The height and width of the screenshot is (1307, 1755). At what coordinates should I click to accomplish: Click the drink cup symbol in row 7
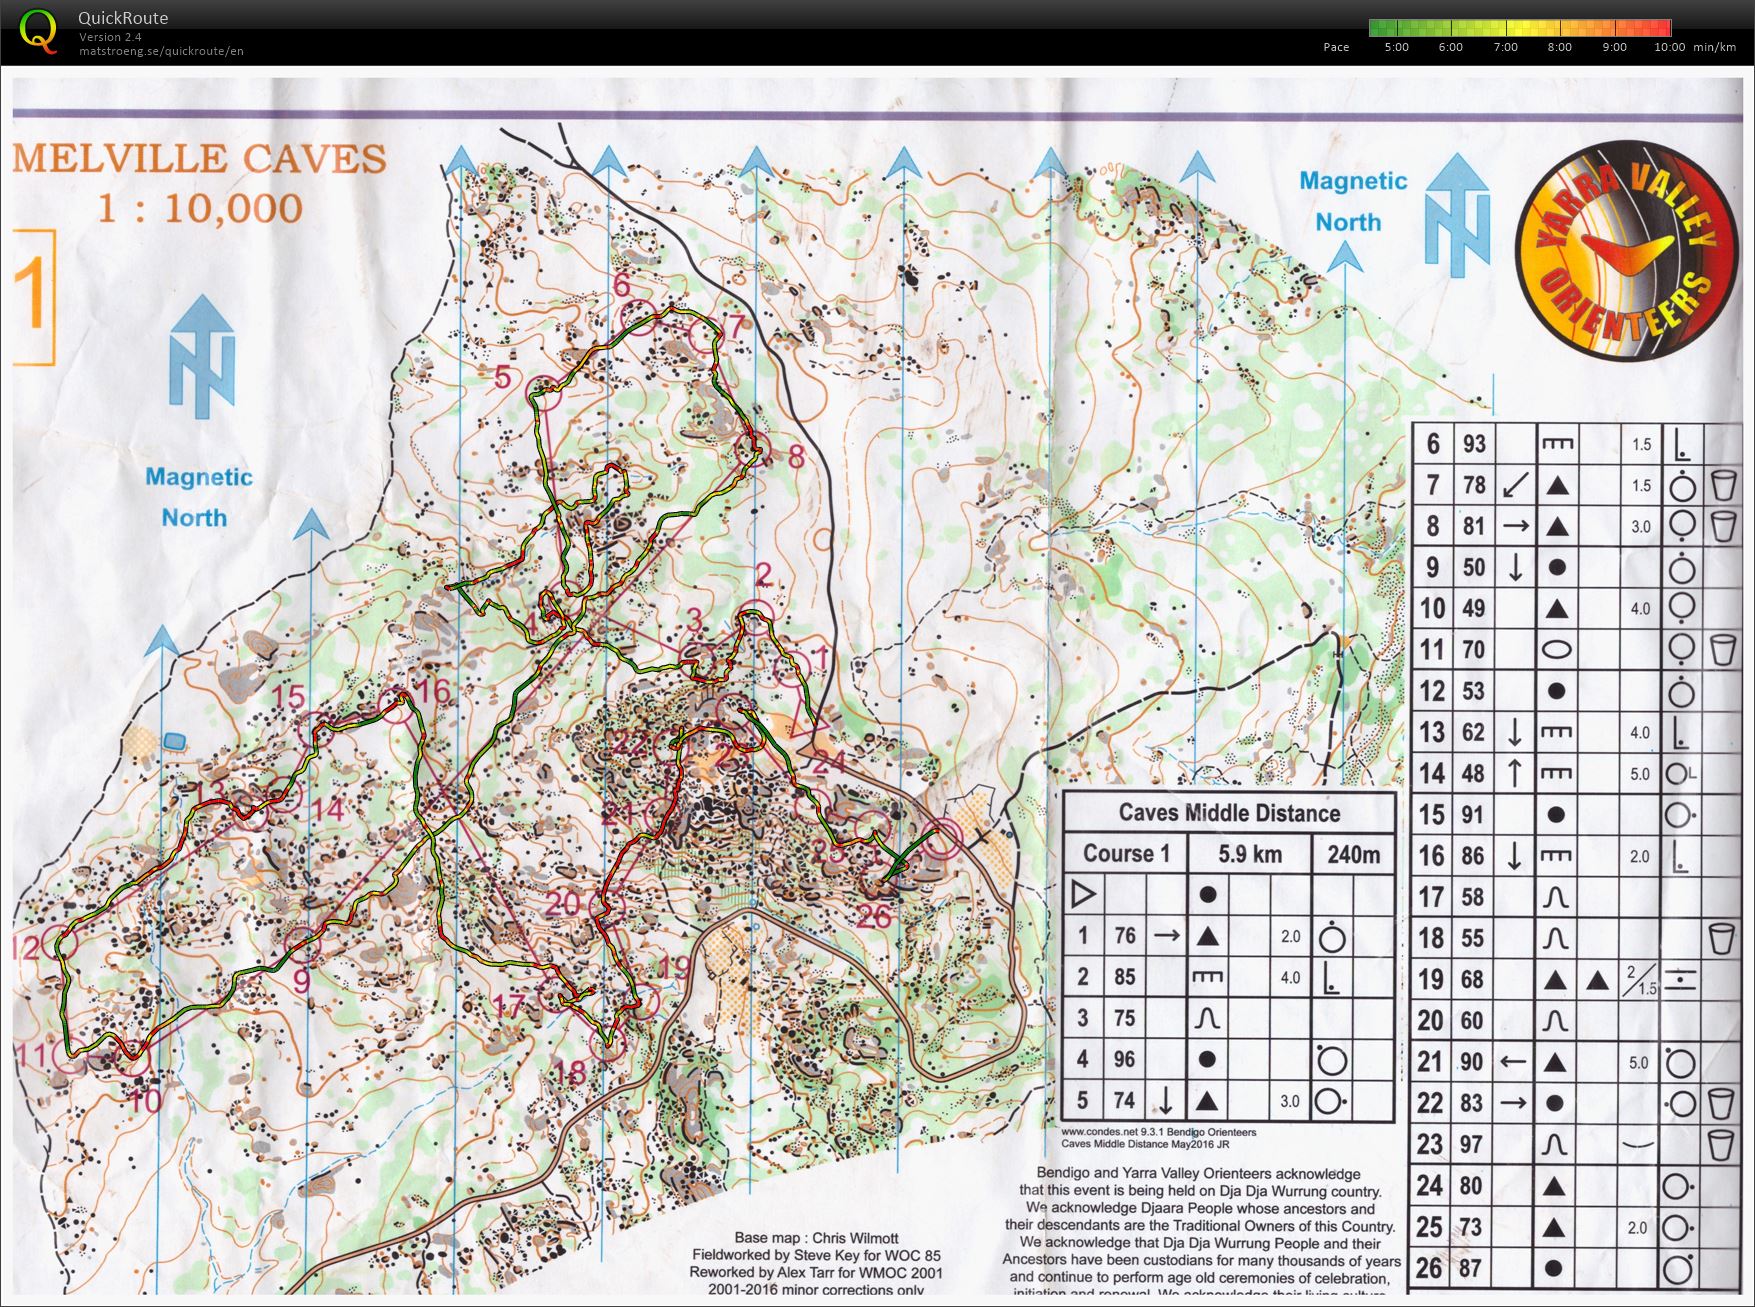click(1722, 485)
